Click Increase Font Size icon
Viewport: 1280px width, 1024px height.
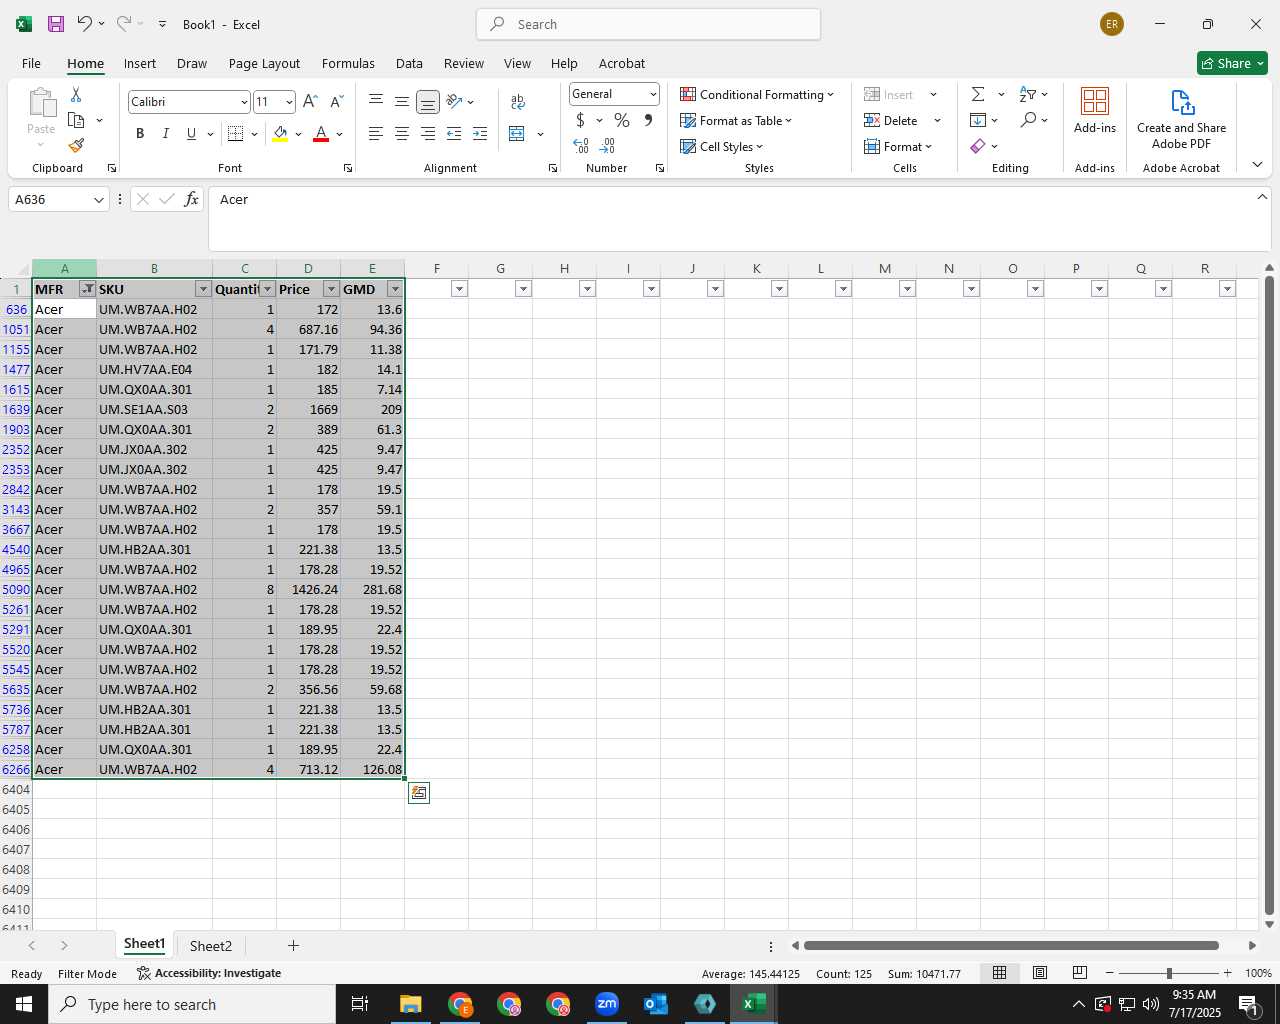310,101
